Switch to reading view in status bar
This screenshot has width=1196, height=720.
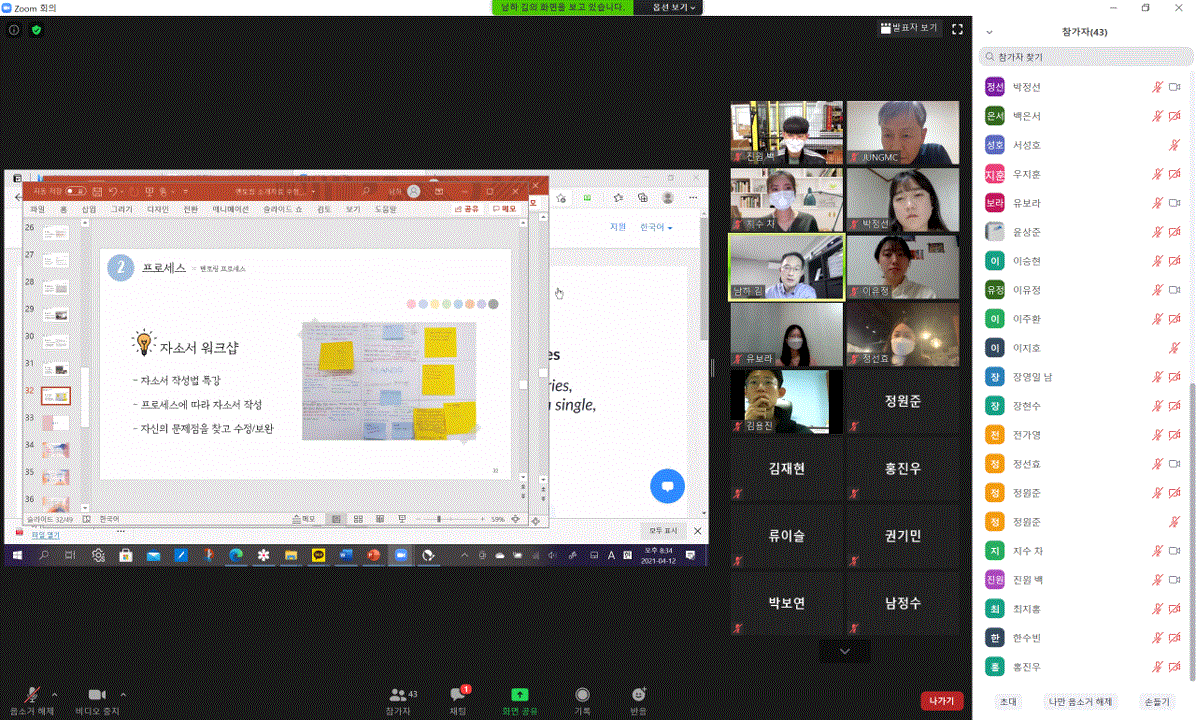tap(380, 519)
